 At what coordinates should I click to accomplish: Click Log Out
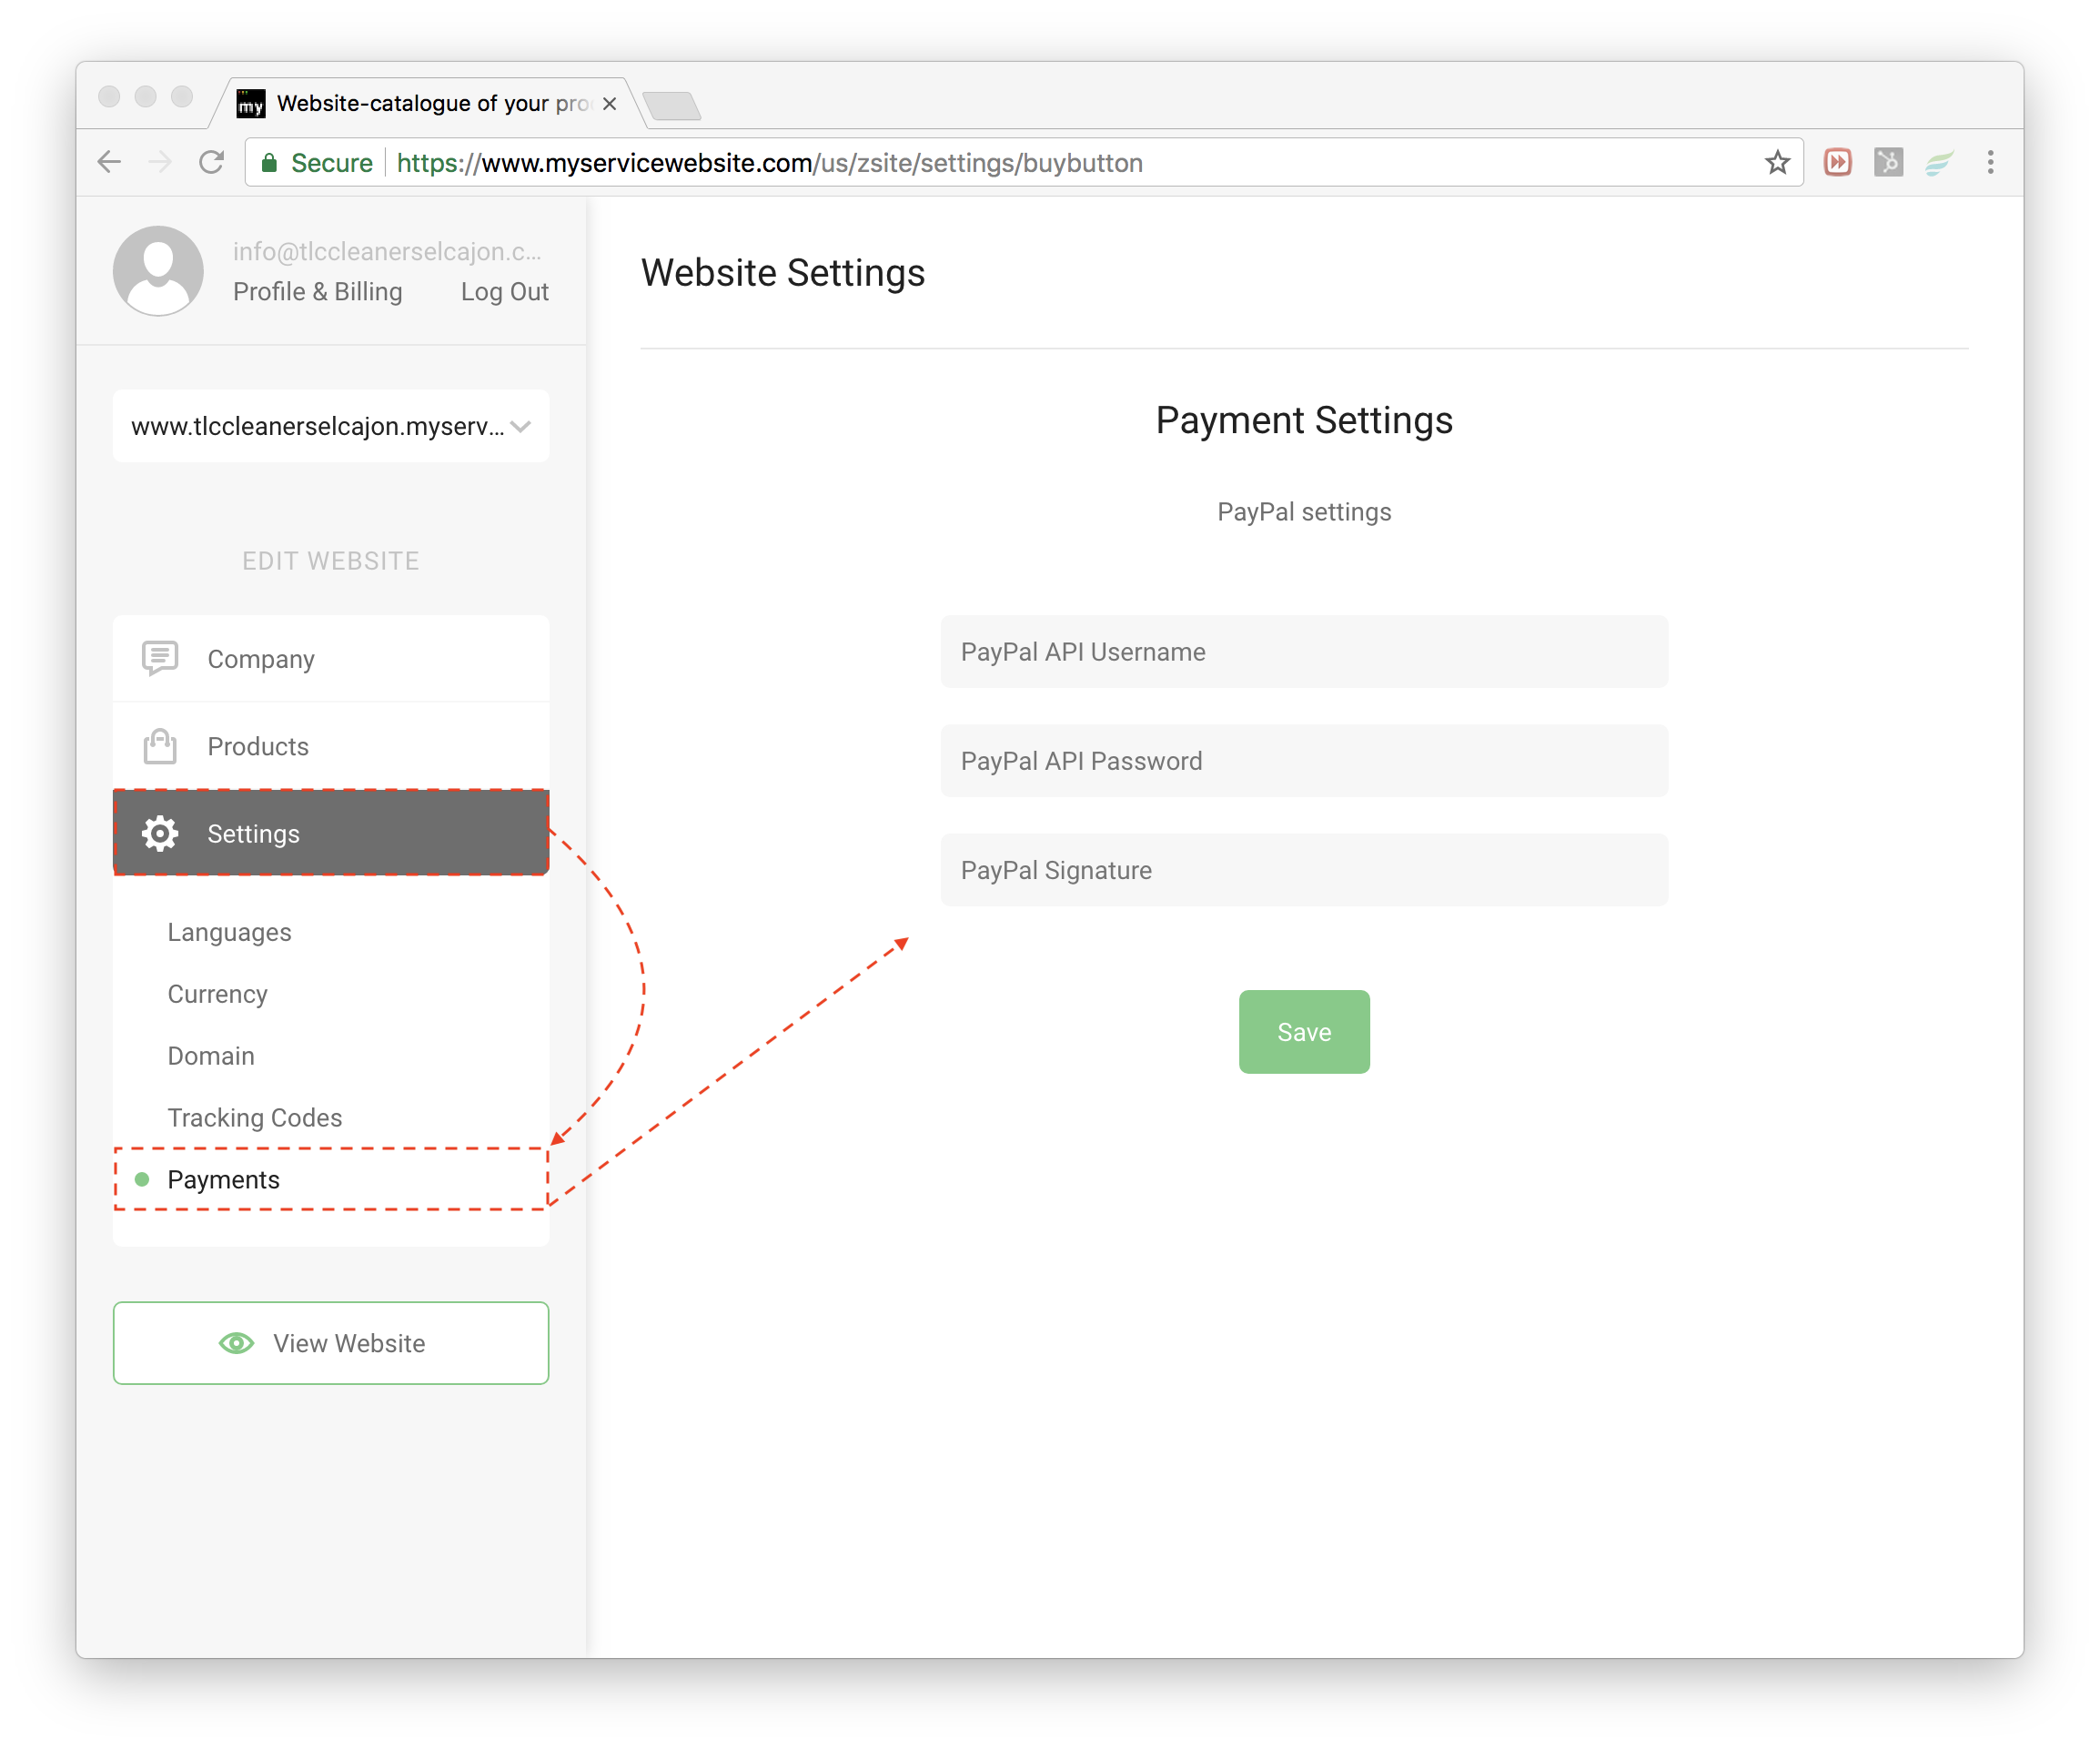(505, 291)
